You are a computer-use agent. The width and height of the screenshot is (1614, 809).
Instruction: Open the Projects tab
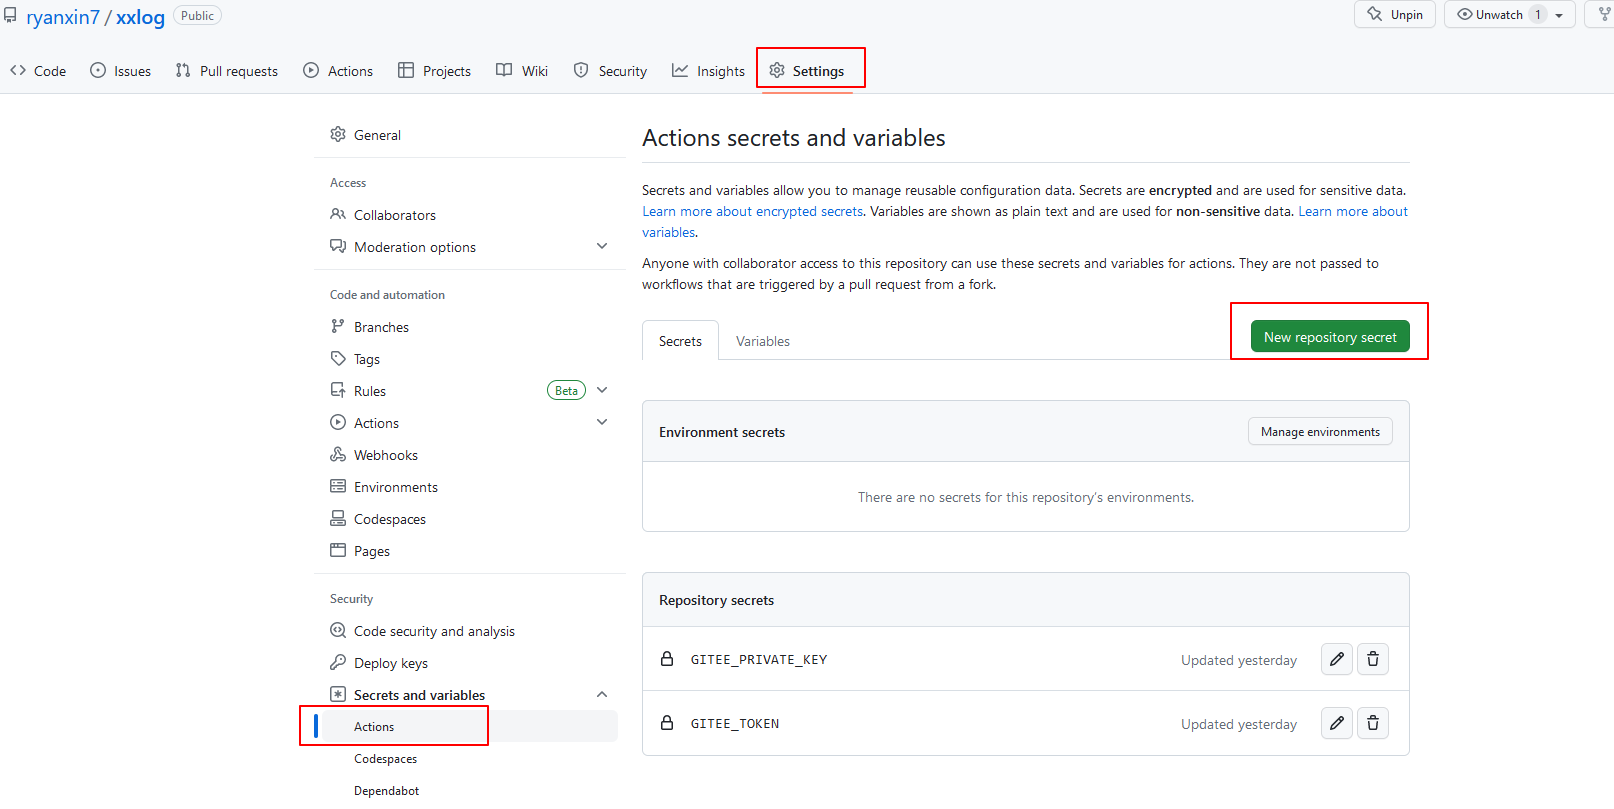point(435,71)
